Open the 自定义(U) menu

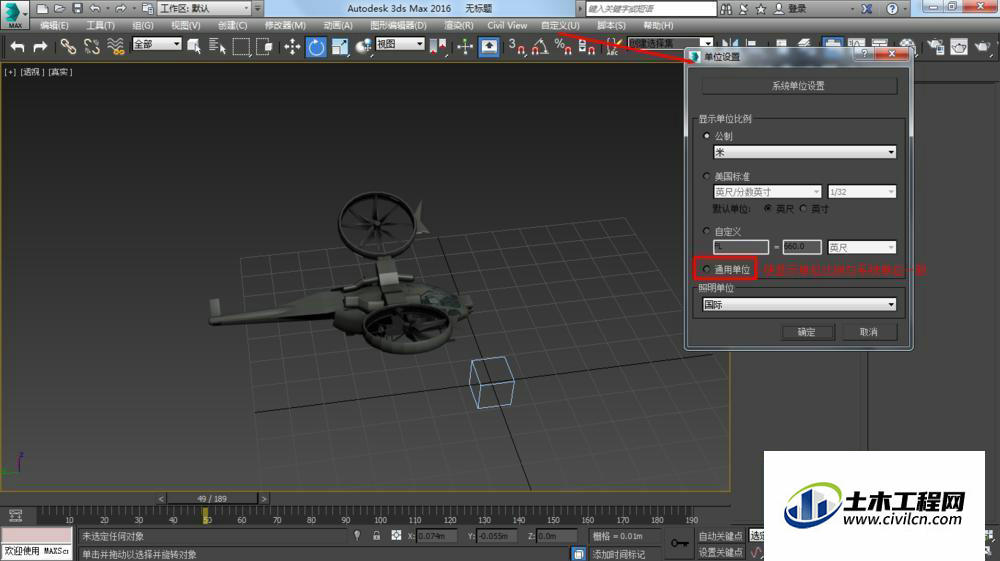pos(560,26)
